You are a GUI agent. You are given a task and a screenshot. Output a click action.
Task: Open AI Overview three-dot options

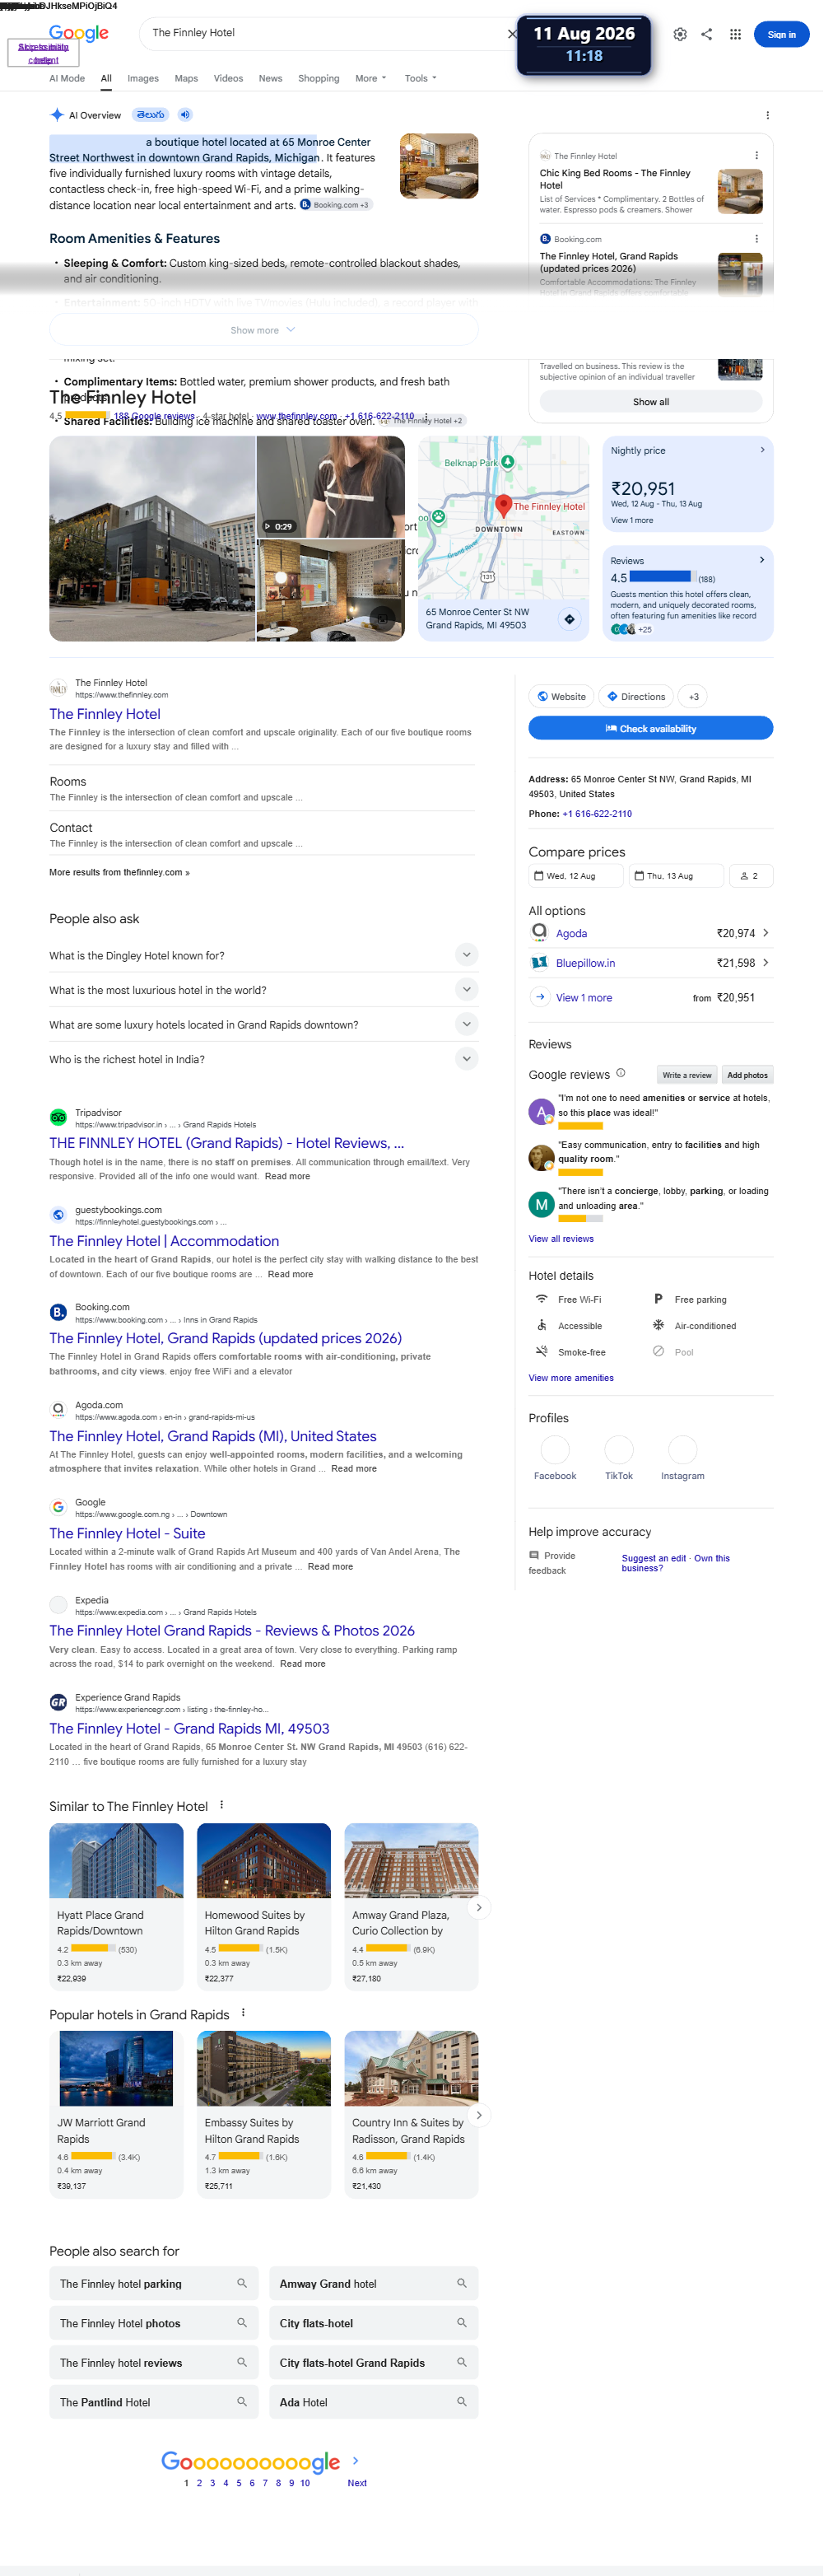point(767,115)
